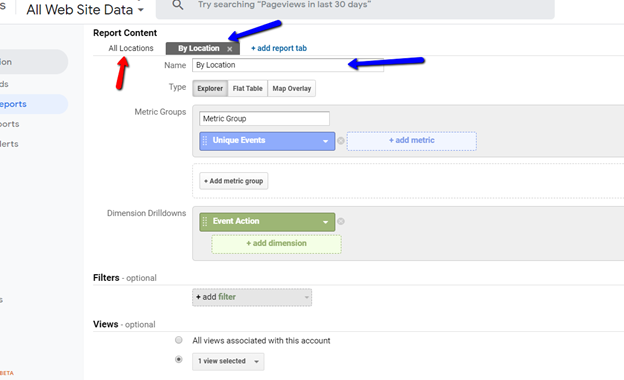Expand the 1 view selected dropdown
The height and width of the screenshot is (380, 624).
point(228,361)
